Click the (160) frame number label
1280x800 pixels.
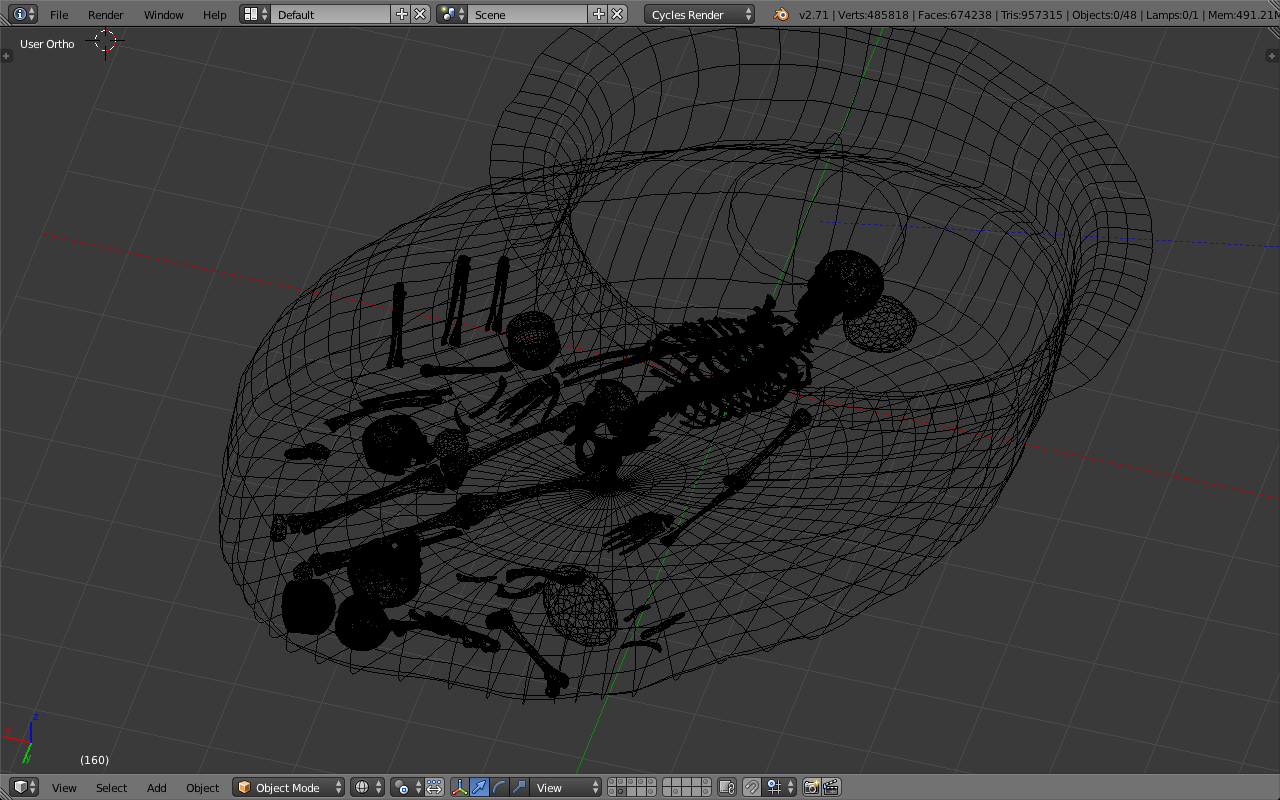pos(95,760)
